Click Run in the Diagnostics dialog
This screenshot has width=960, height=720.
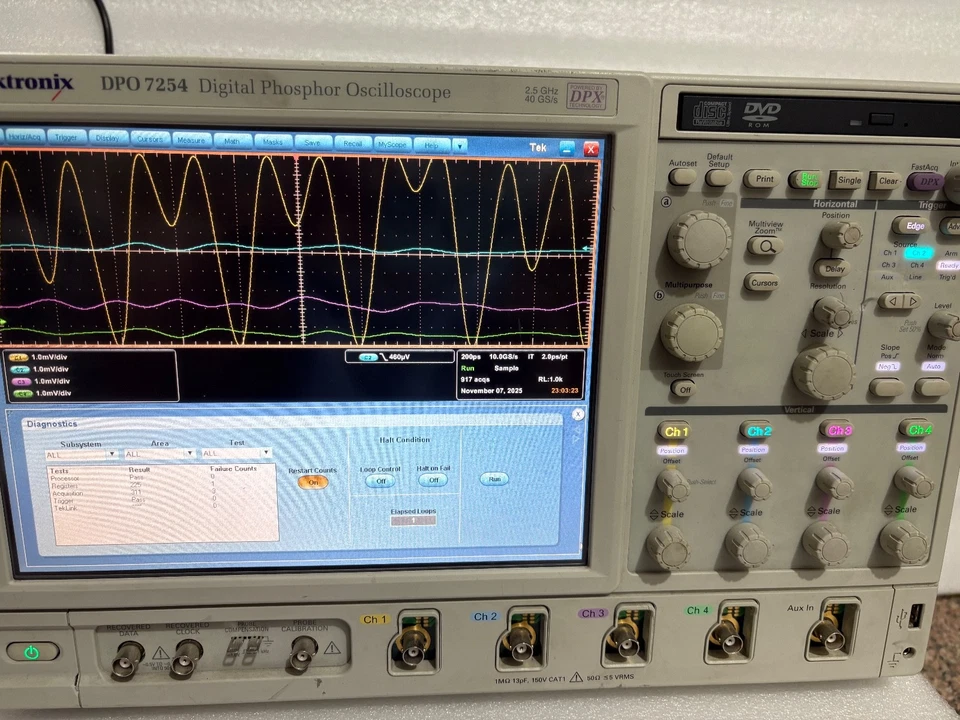[494, 479]
